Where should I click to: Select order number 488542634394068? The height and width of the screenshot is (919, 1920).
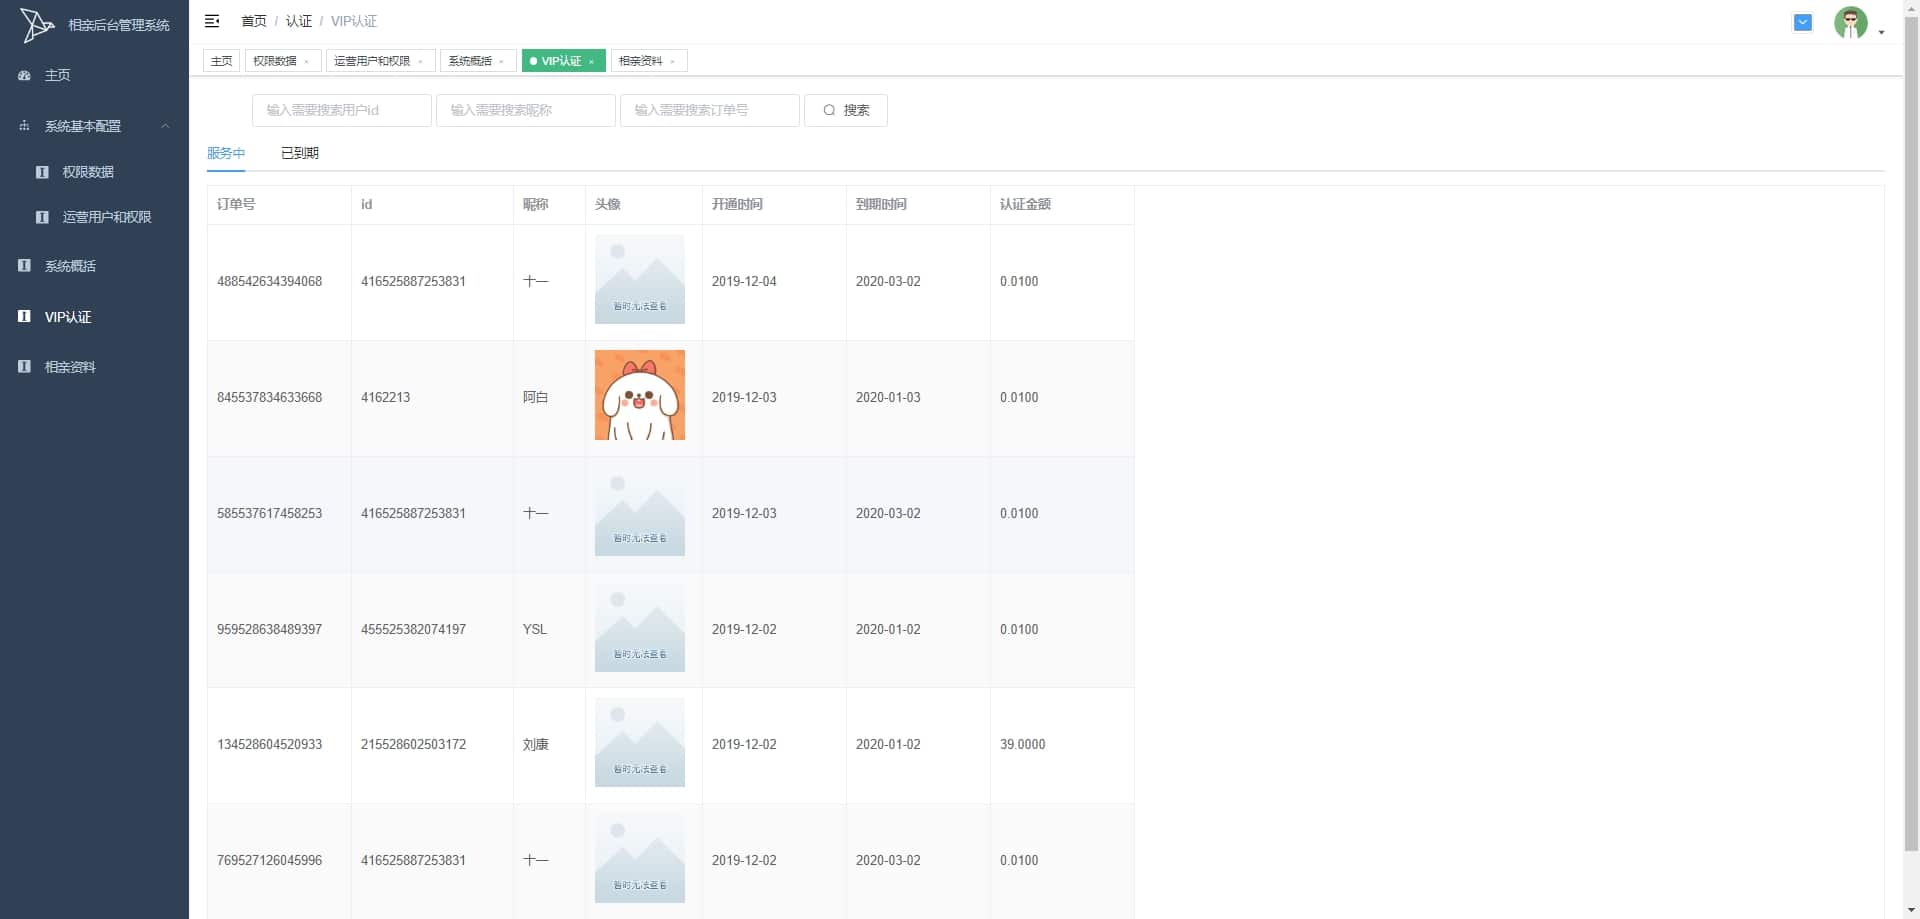tap(269, 281)
